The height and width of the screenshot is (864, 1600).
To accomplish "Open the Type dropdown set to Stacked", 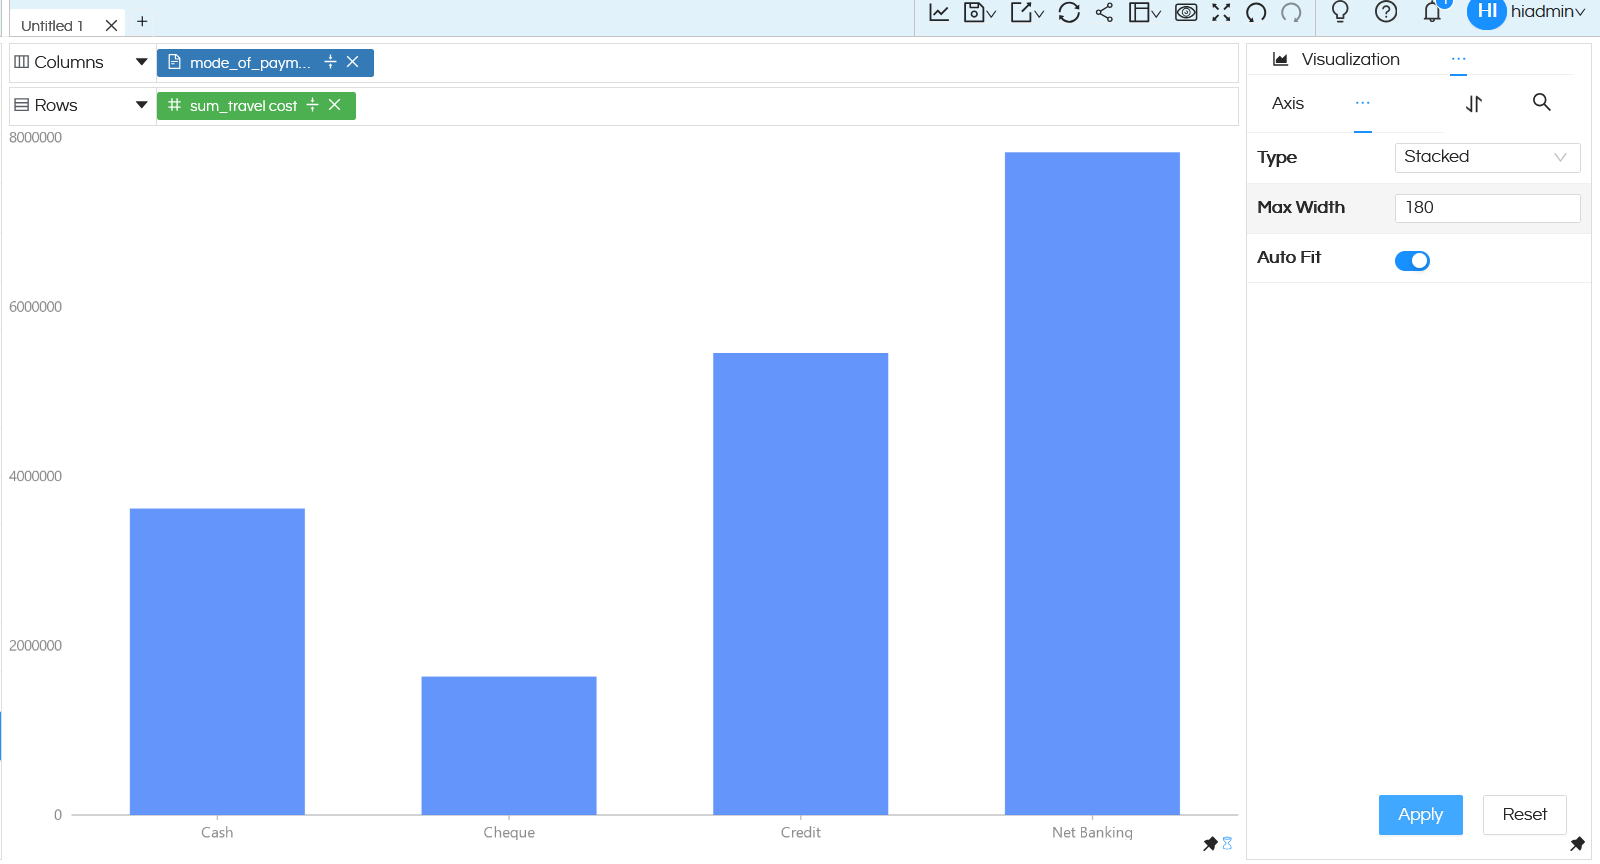I will [x=1487, y=157].
